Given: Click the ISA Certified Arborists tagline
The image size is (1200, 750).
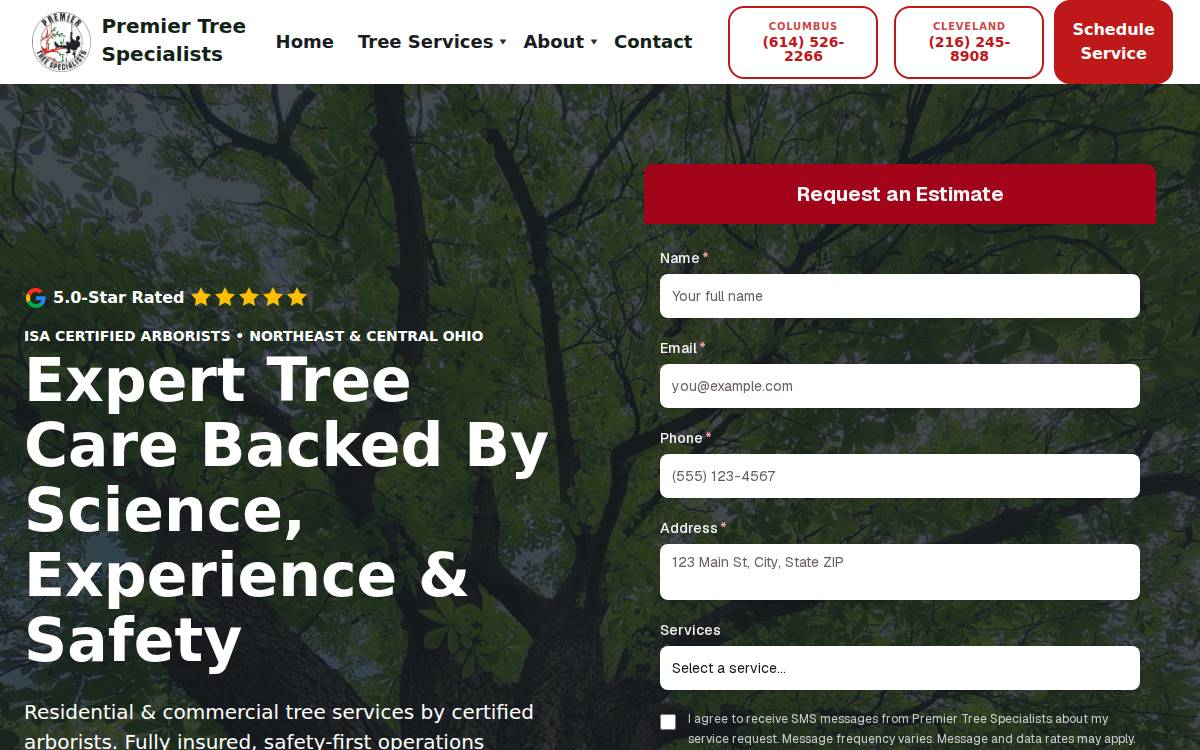Looking at the screenshot, I should (254, 336).
